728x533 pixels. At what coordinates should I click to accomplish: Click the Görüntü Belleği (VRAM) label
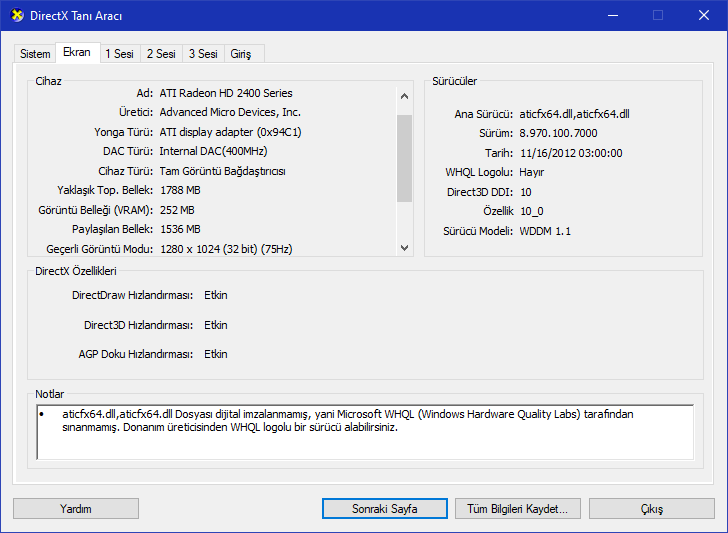click(x=96, y=210)
